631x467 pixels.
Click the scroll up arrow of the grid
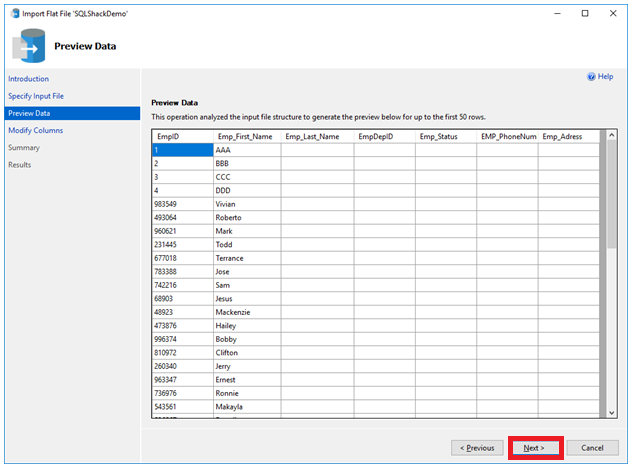[611, 137]
